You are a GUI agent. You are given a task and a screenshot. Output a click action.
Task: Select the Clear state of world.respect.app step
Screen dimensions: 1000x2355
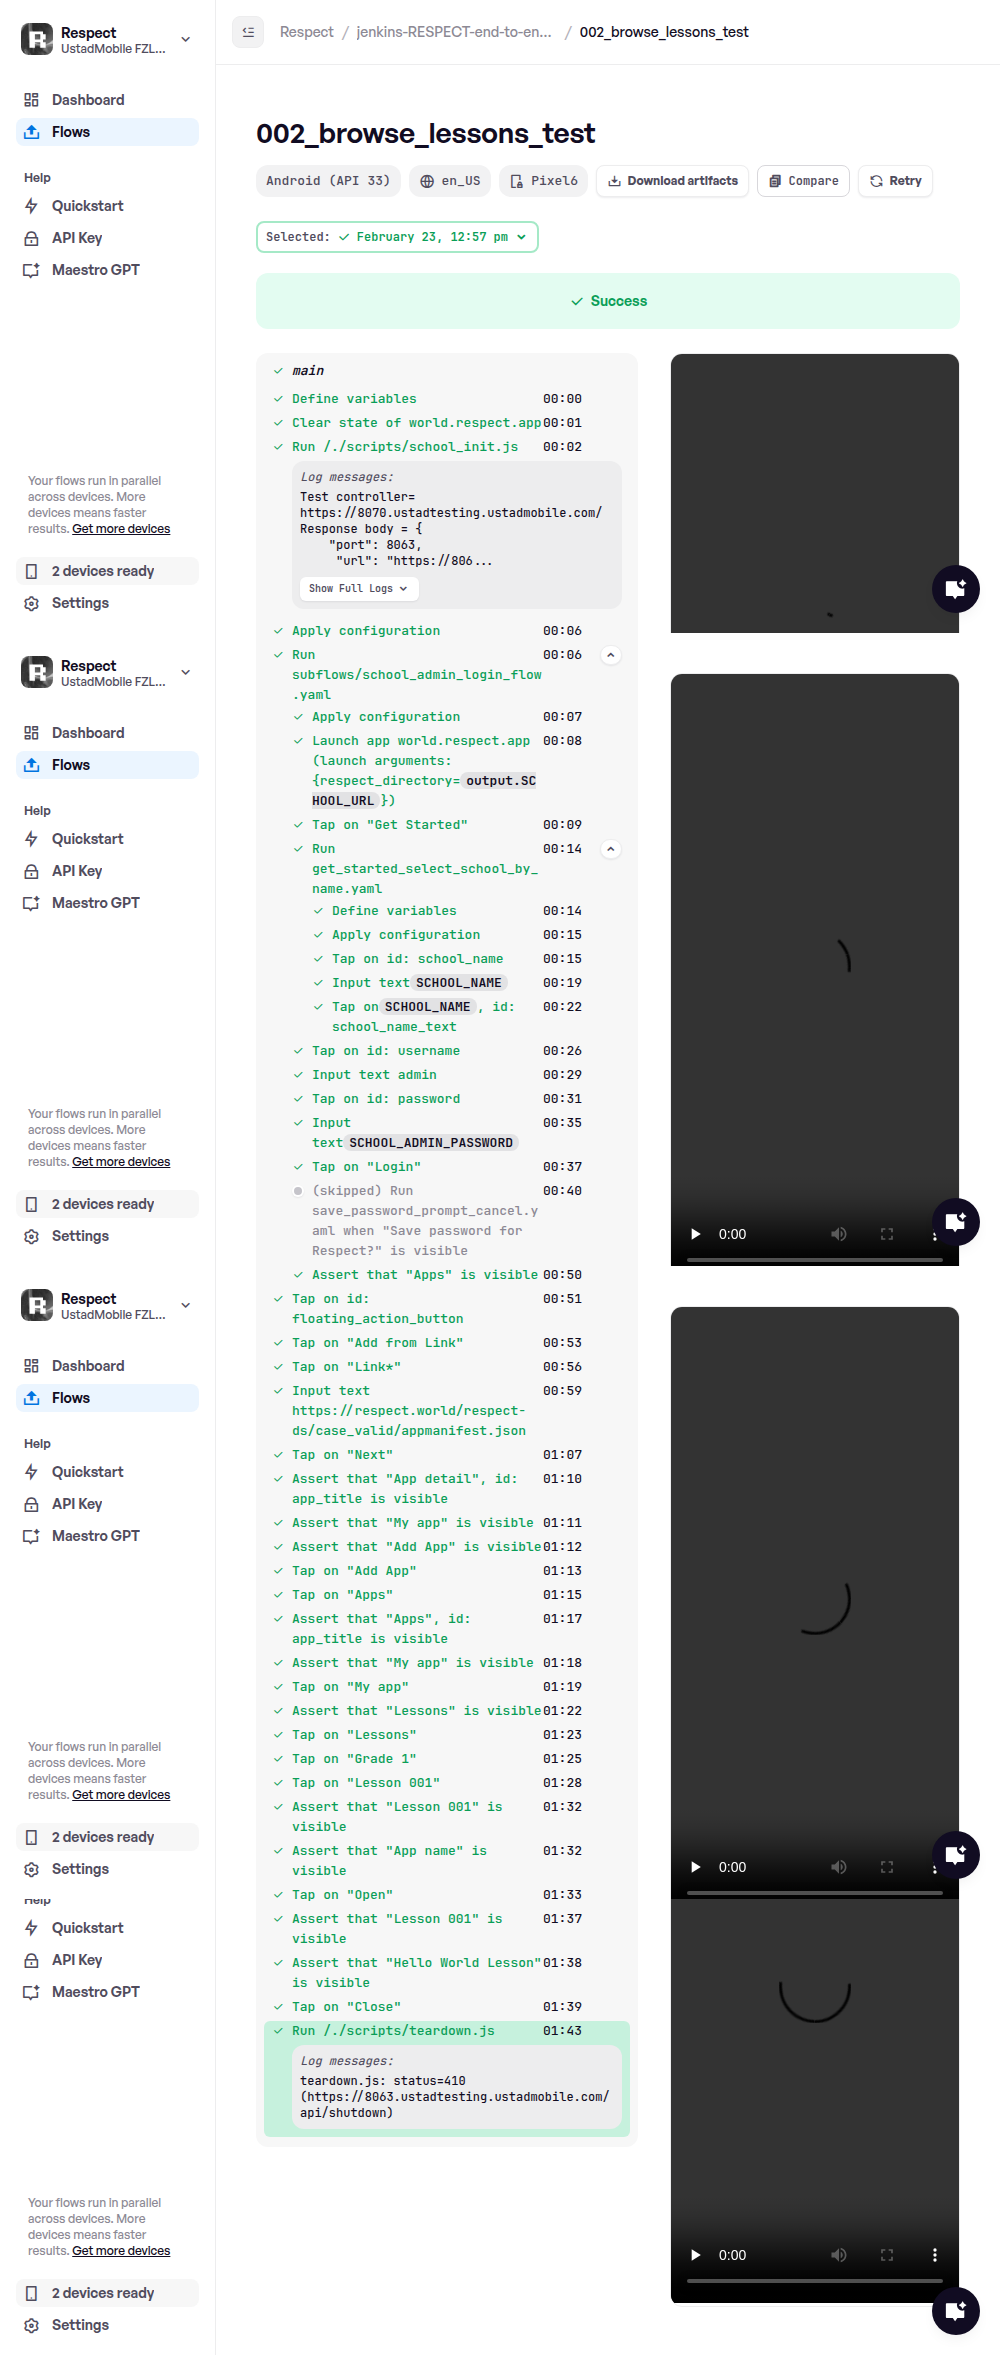point(416,423)
